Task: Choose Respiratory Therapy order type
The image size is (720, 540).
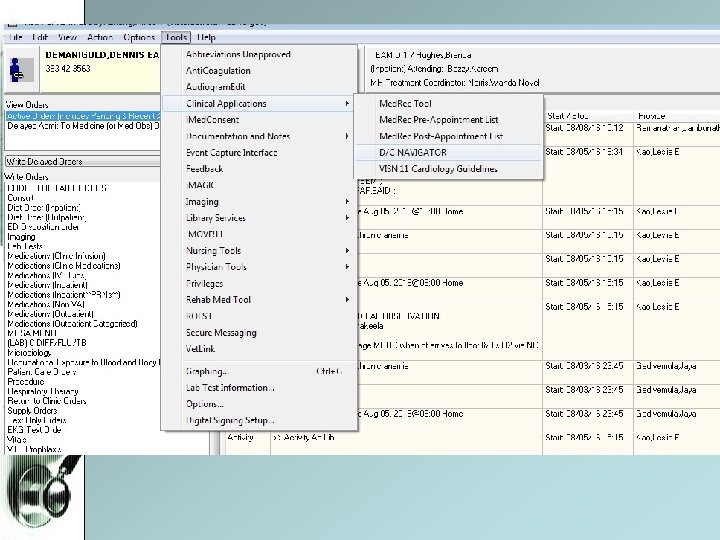Action: [x=43, y=391]
